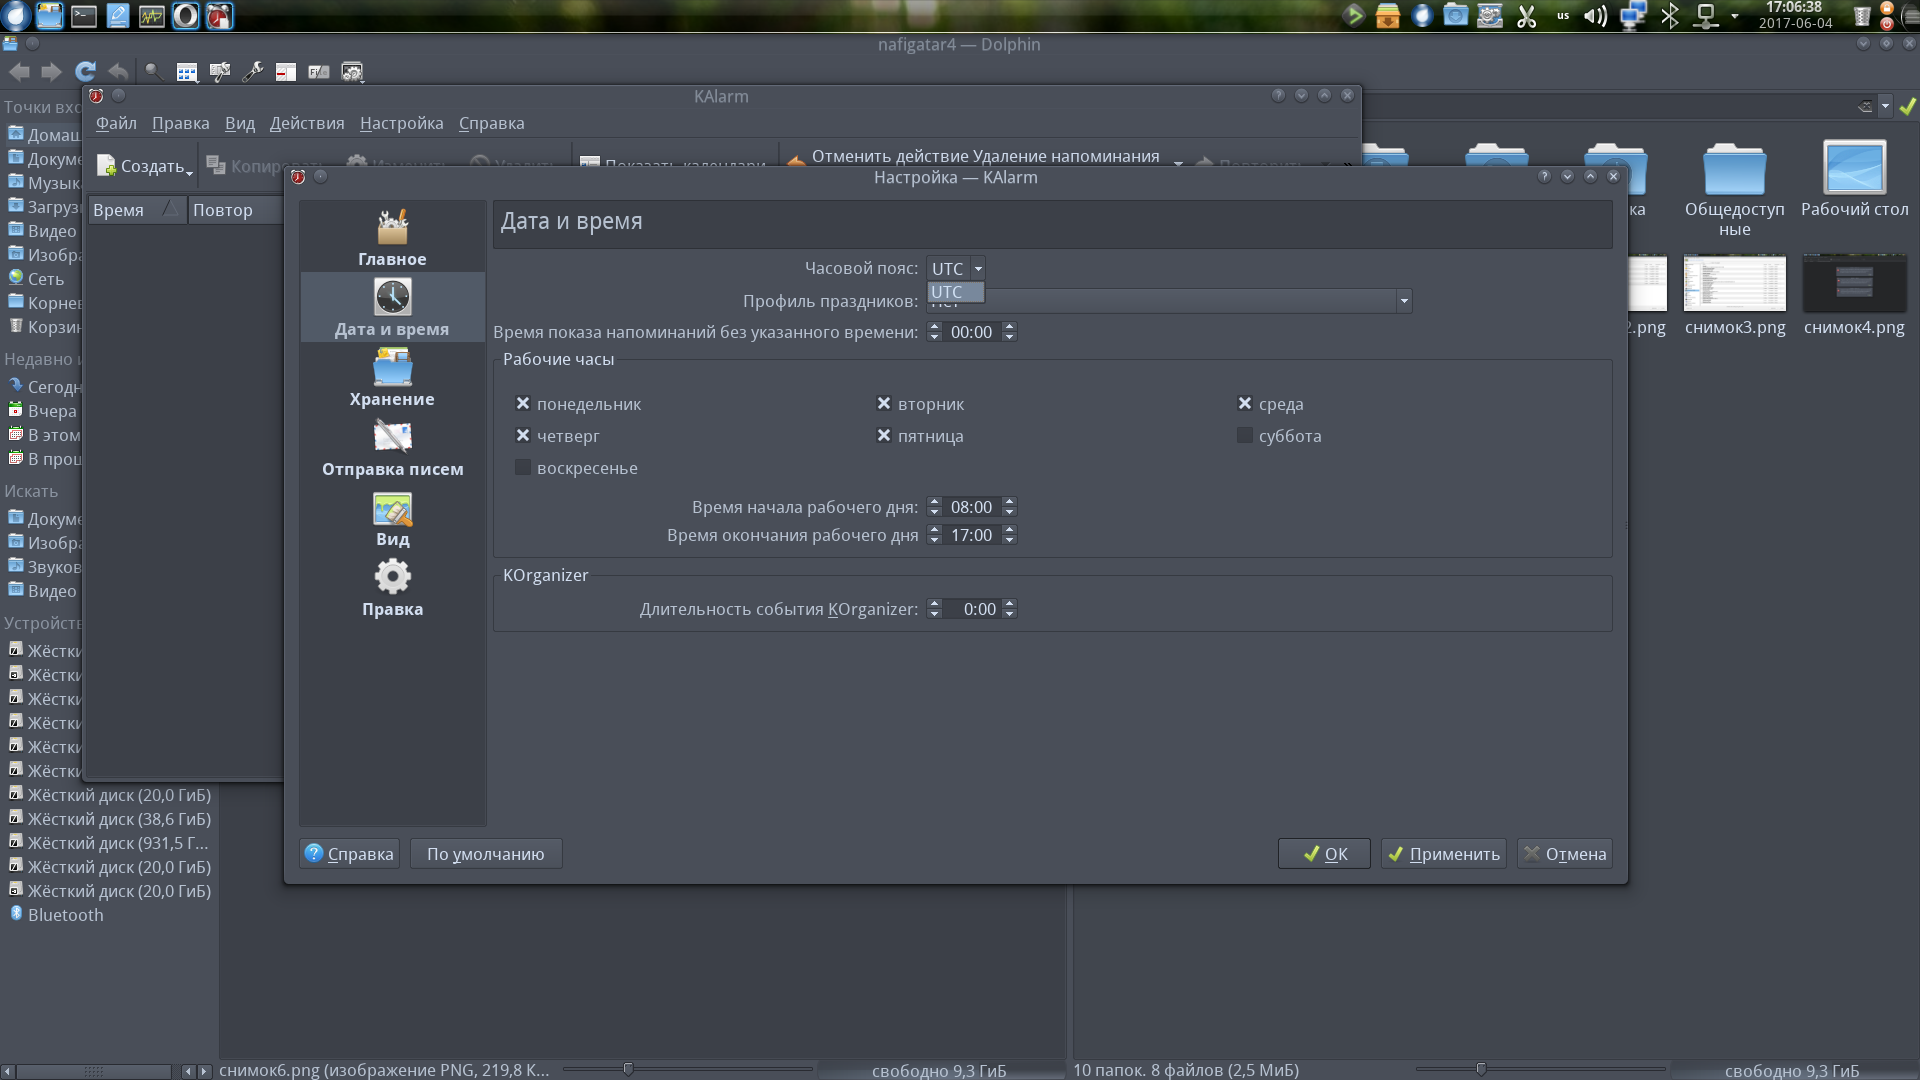This screenshot has height=1080, width=1920.
Task: Click the По умолчанию button
Action: (x=485, y=854)
